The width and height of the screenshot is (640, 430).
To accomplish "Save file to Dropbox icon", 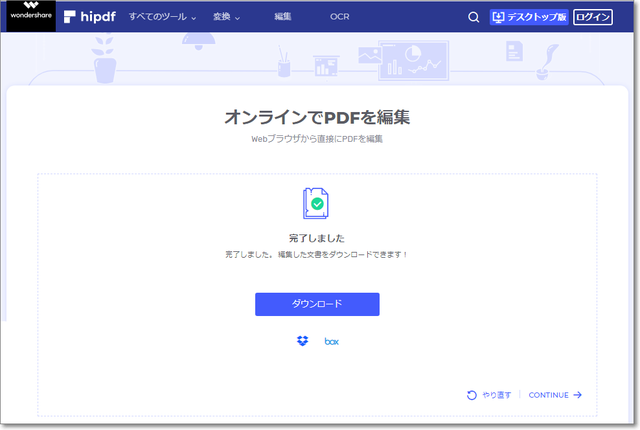I will tap(303, 342).
